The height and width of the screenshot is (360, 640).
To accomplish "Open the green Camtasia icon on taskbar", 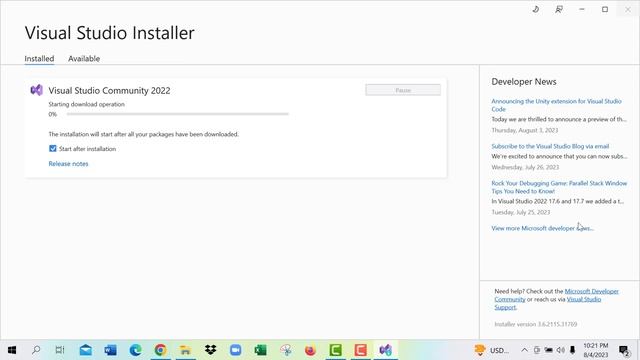I will 336,350.
